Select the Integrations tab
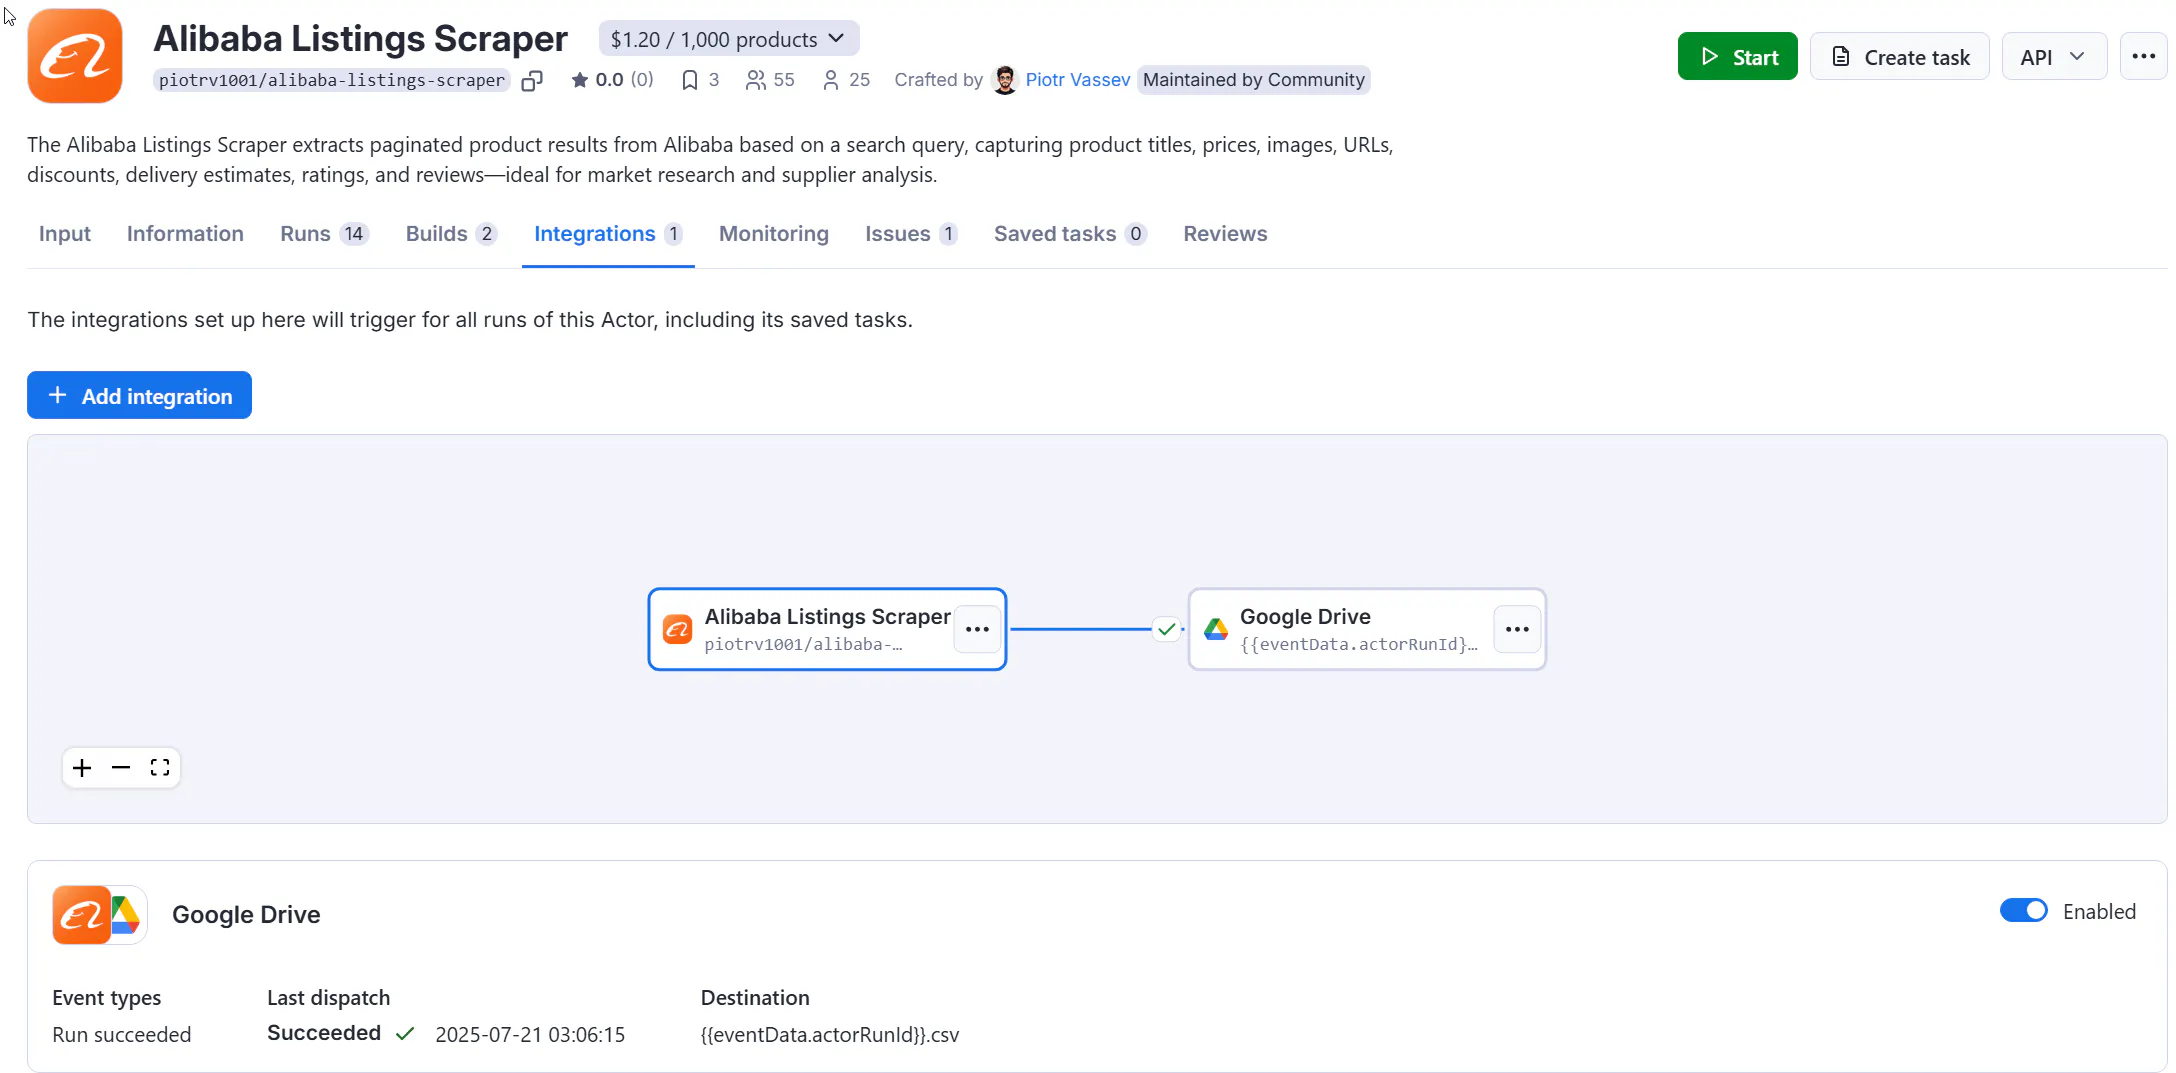 608,234
